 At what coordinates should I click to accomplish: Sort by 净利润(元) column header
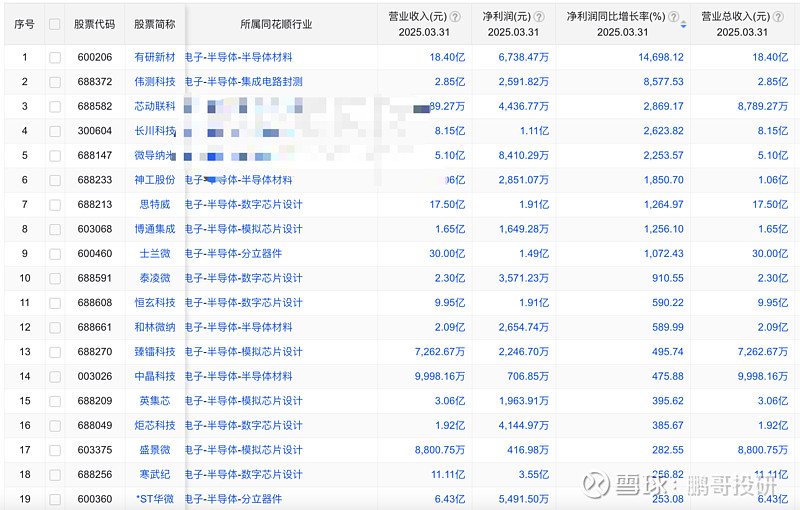coord(507,17)
